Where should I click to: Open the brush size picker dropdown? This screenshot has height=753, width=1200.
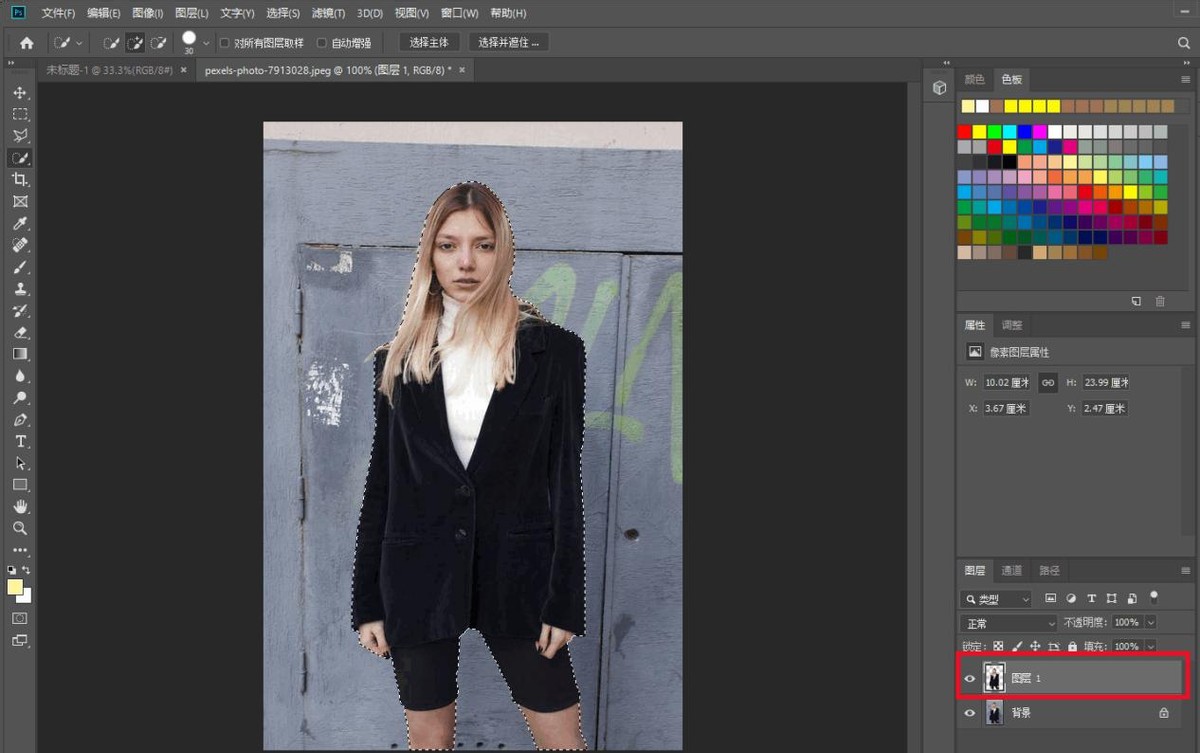[x=206, y=43]
